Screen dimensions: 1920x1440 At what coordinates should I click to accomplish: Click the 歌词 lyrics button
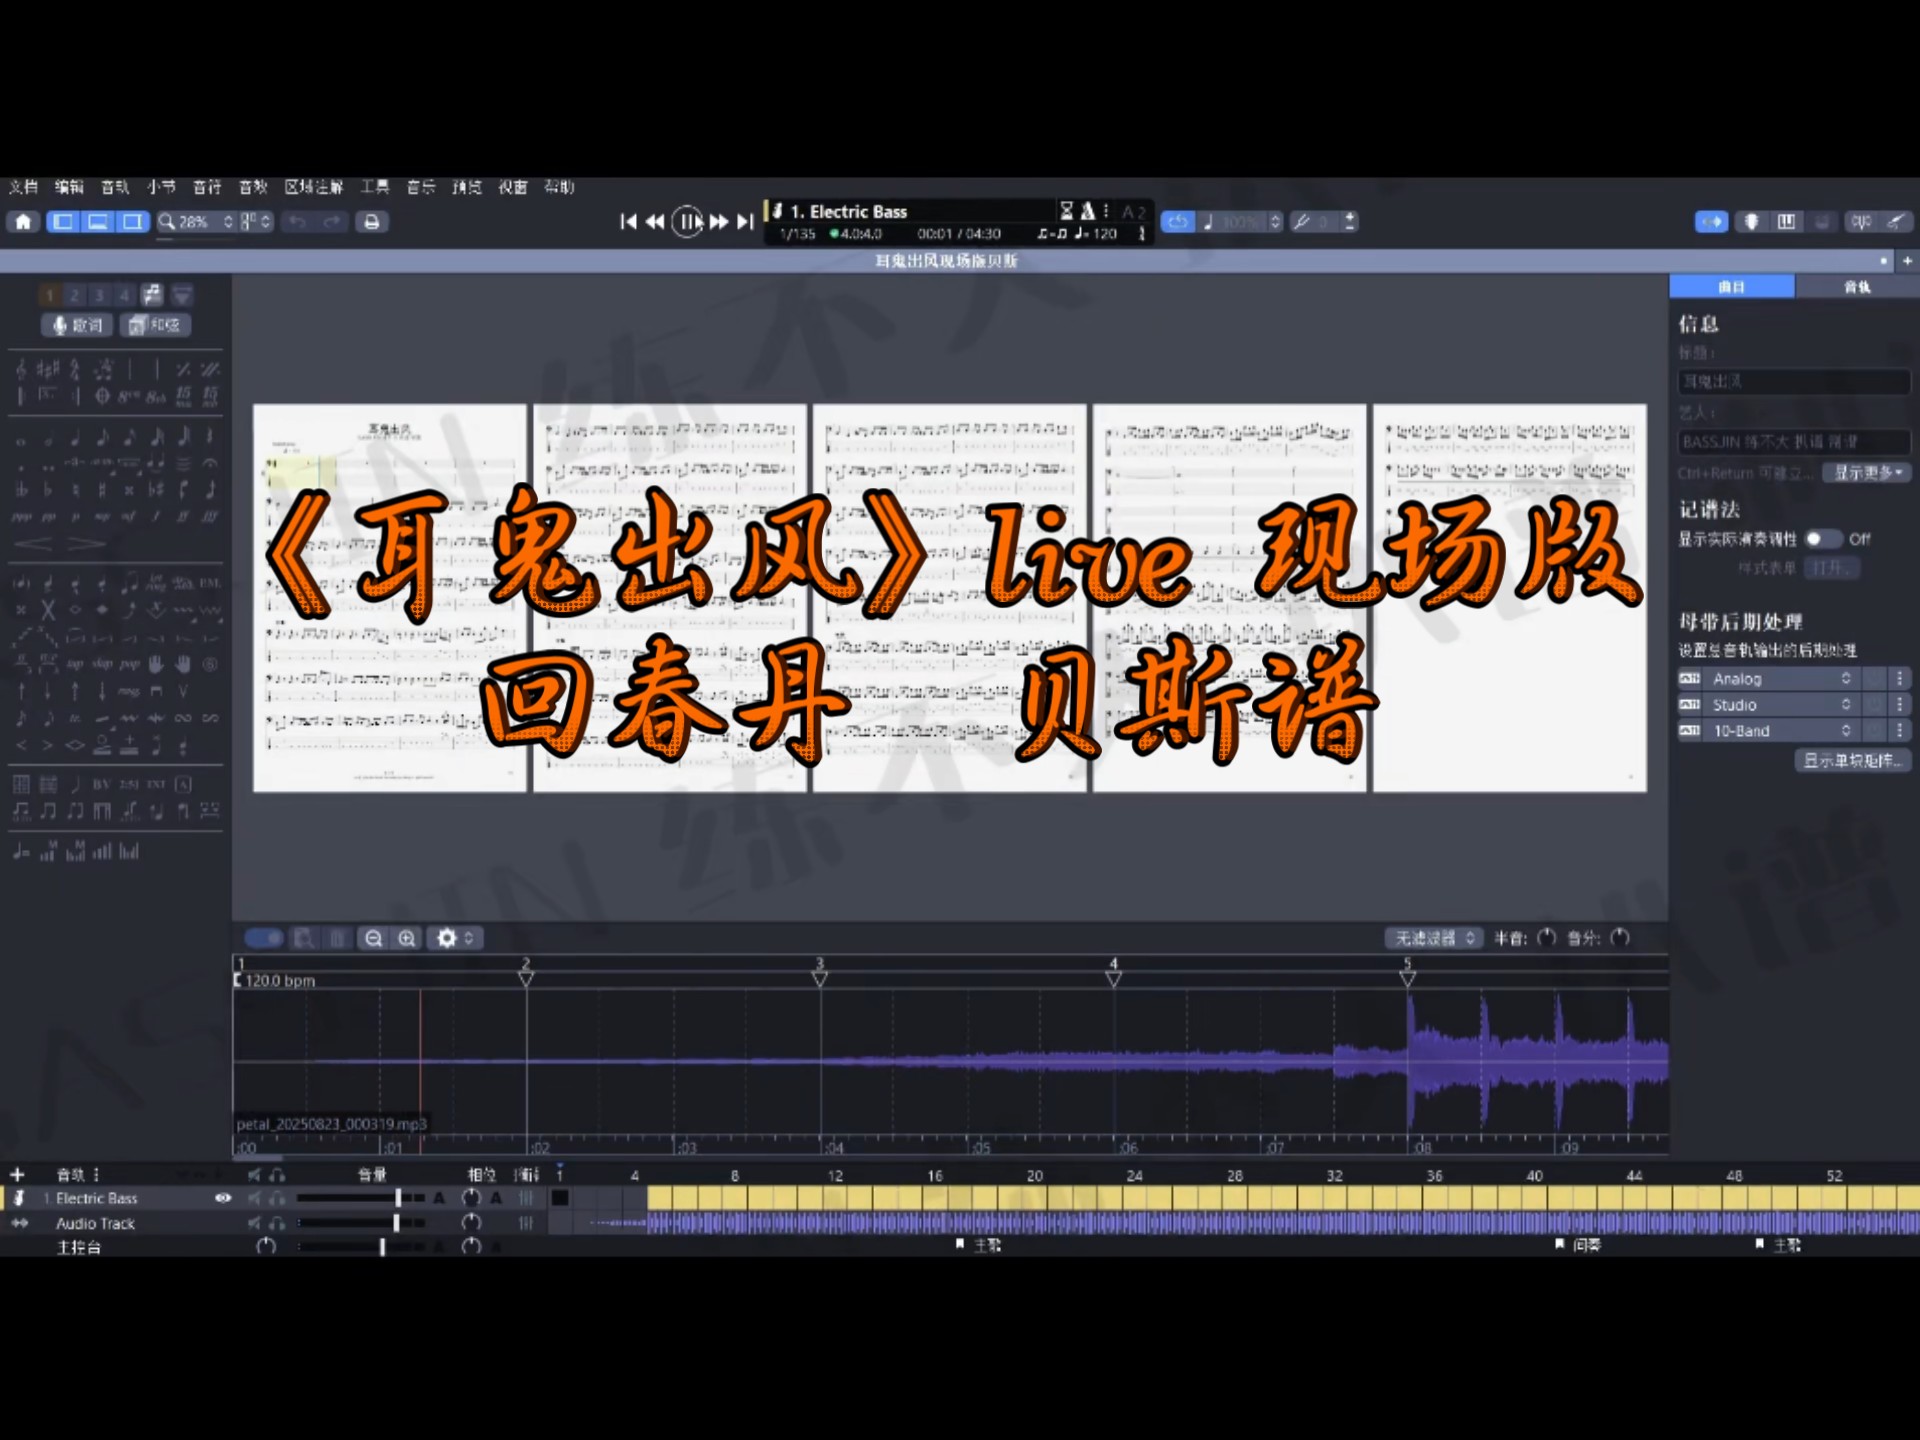[78, 325]
